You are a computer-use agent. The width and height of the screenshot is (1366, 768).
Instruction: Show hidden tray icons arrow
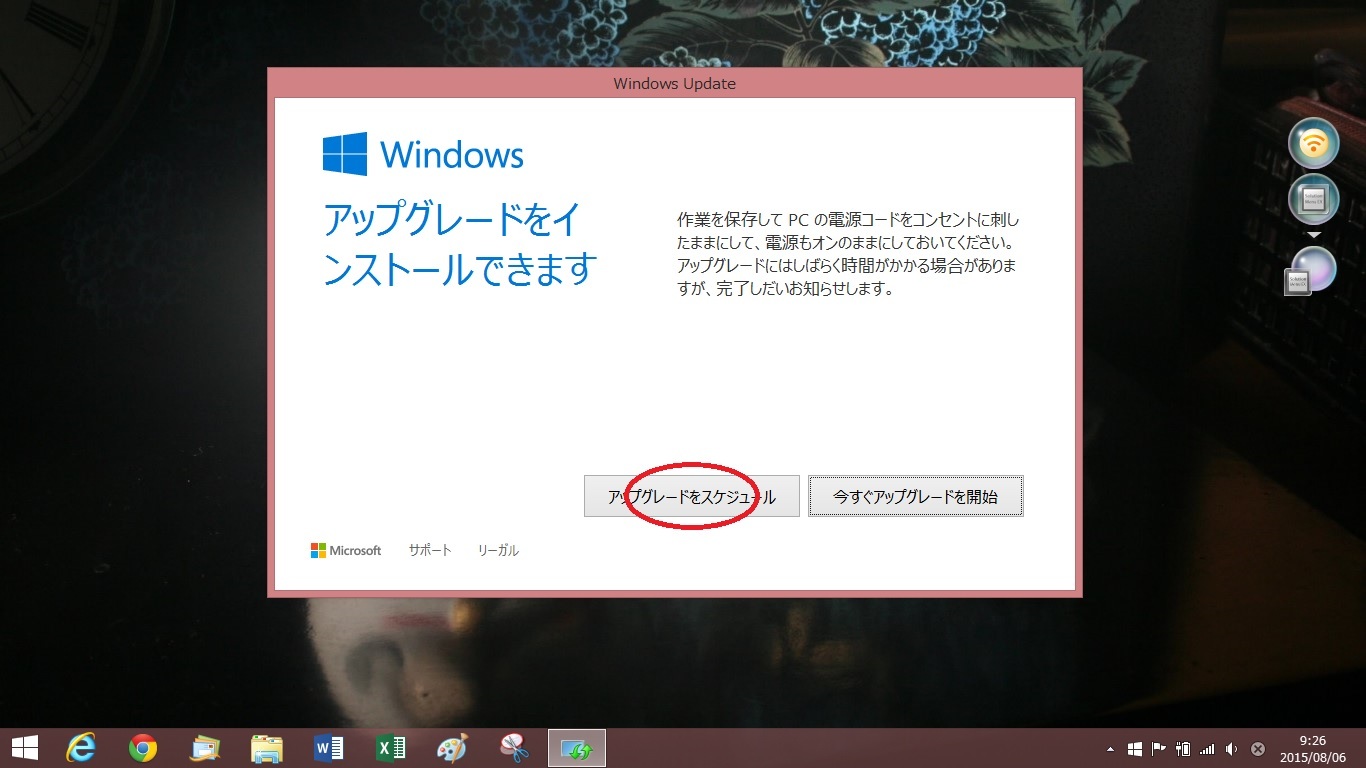[1110, 749]
